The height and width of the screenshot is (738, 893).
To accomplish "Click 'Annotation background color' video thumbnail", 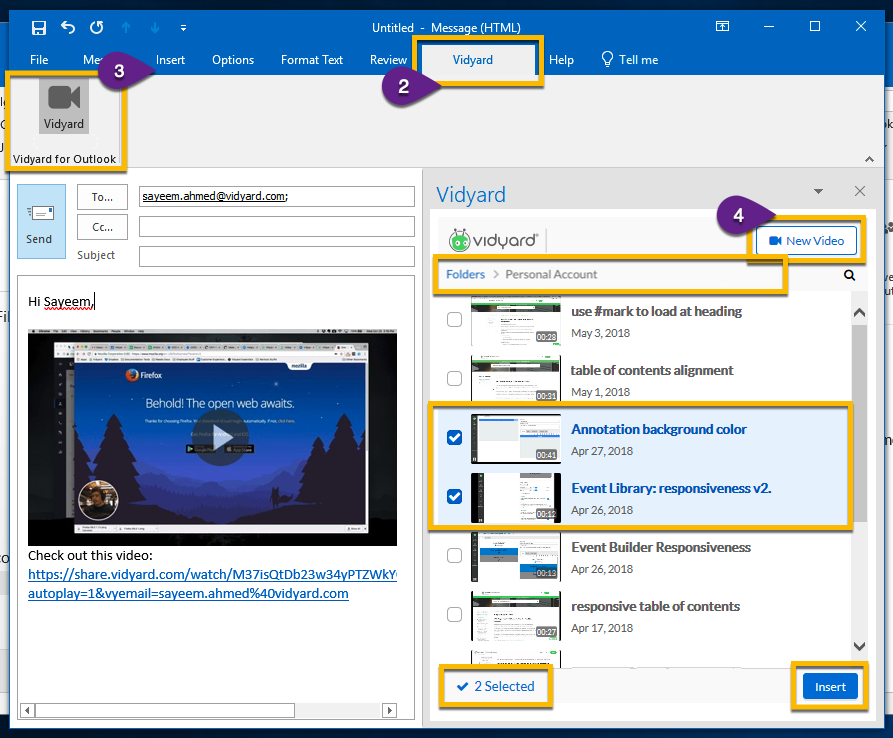I will click(x=516, y=438).
